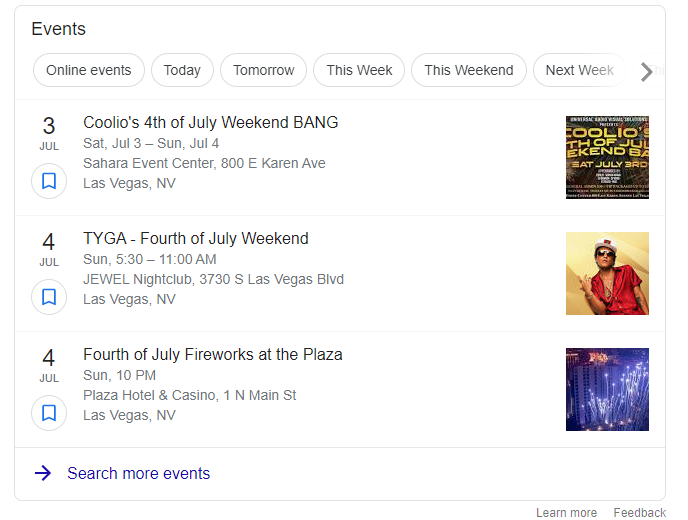Image resolution: width=688 pixels, height=520 pixels.
Task: Save the Coolio's 4th of July event bookmark
Action: pos(49,182)
